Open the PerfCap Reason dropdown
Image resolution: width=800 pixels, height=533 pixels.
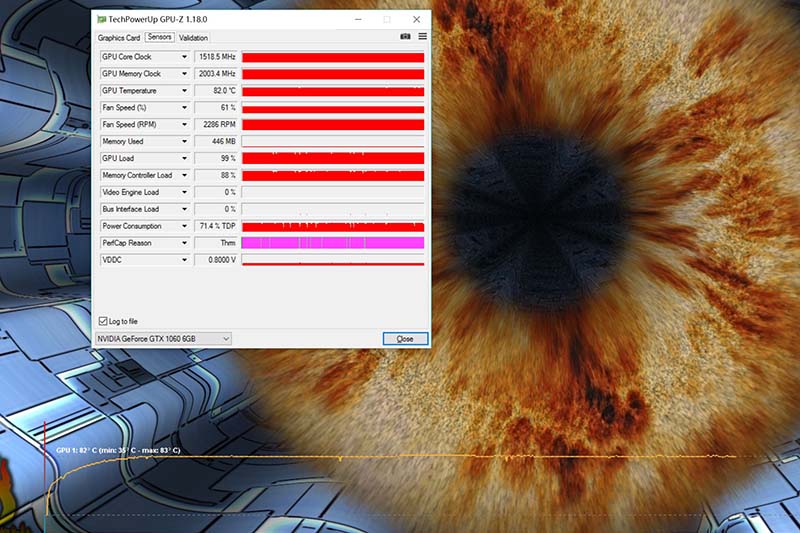click(184, 243)
